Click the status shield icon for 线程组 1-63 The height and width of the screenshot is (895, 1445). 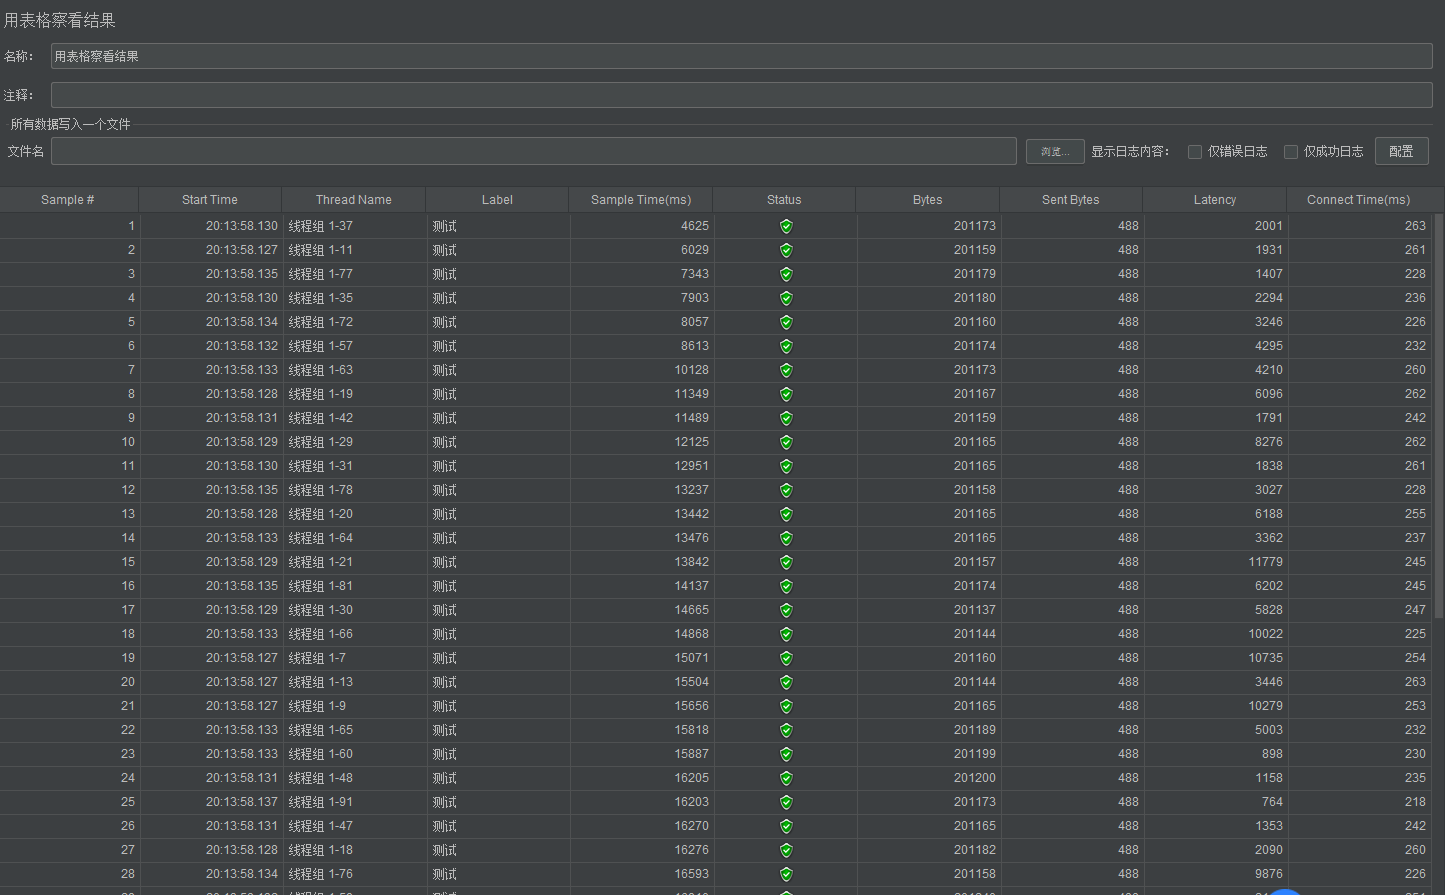tap(786, 370)
